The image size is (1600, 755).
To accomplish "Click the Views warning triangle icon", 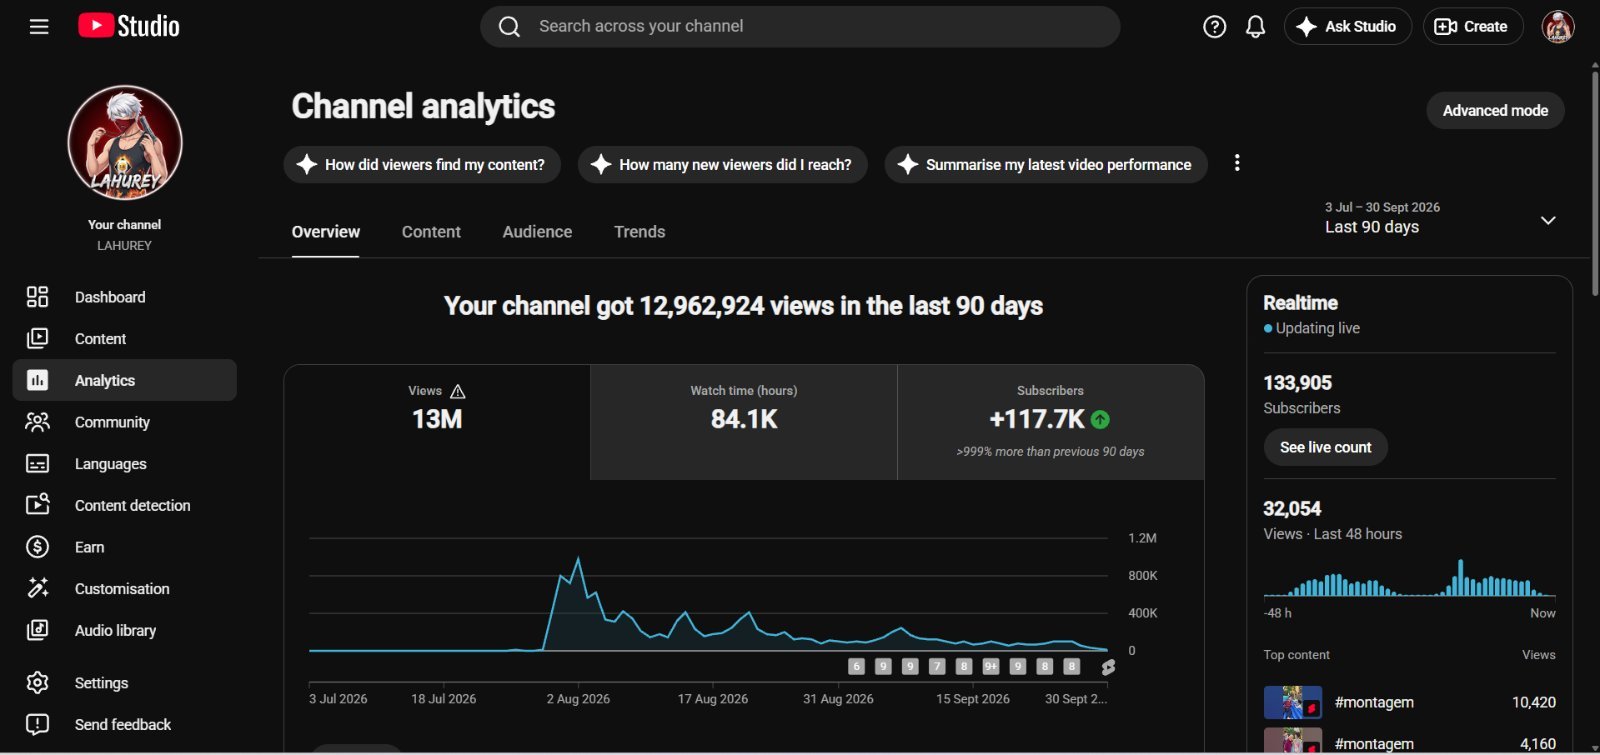I will point(458,391).
